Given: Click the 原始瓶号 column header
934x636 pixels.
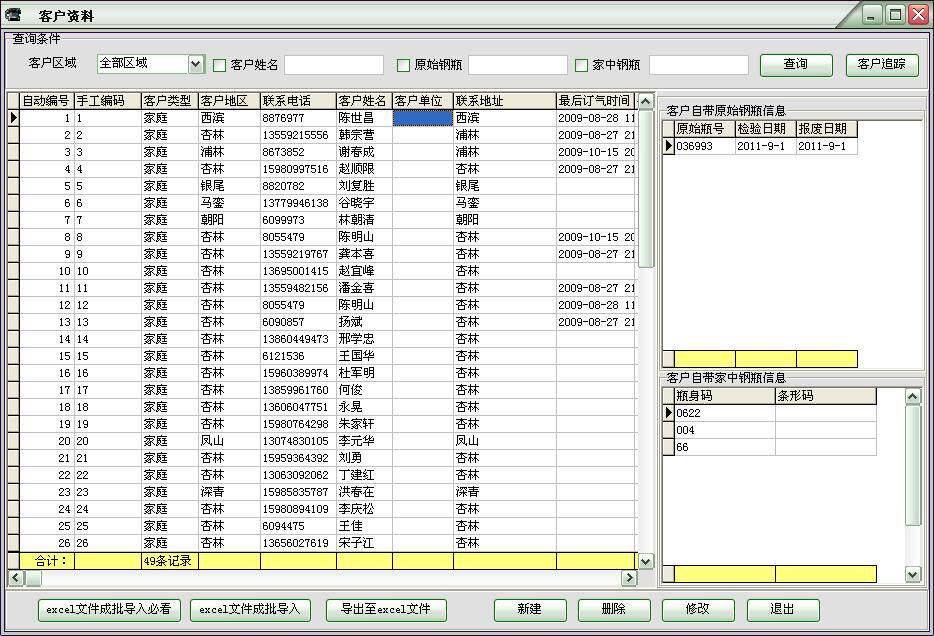Looking at the screenshot, I should pos(705,129).
